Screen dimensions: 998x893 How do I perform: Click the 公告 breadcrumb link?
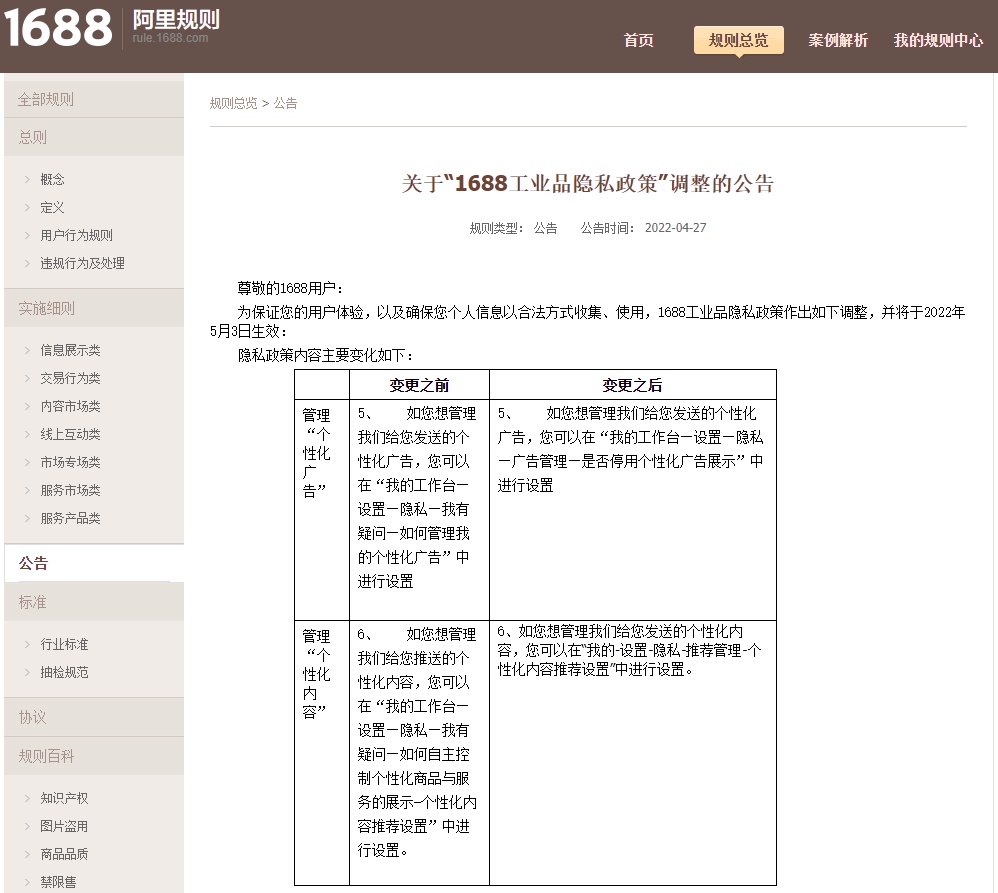pyautogui.click(x=285, y=103)
